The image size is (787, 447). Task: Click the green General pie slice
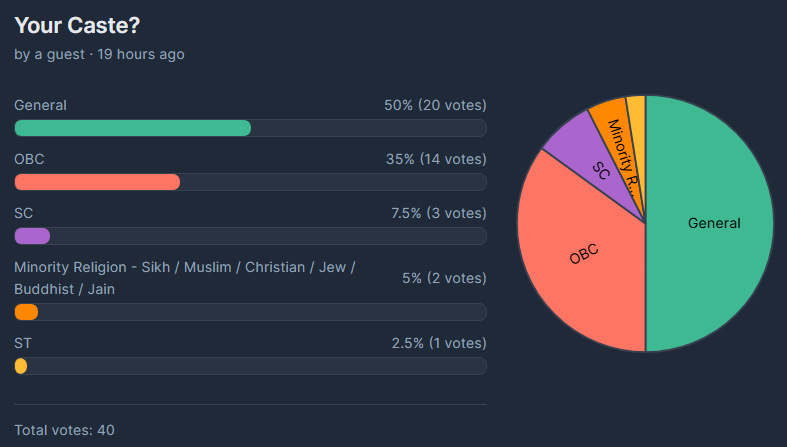712,223
